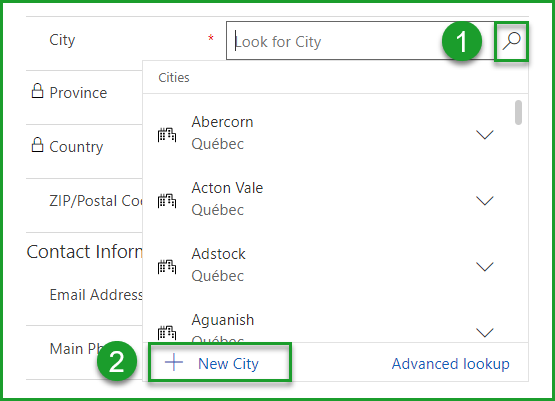Expand the Acton Vale details chevron
Image resolution: width=555 pixels, height=401 pixels.
(x=485, y=201)
